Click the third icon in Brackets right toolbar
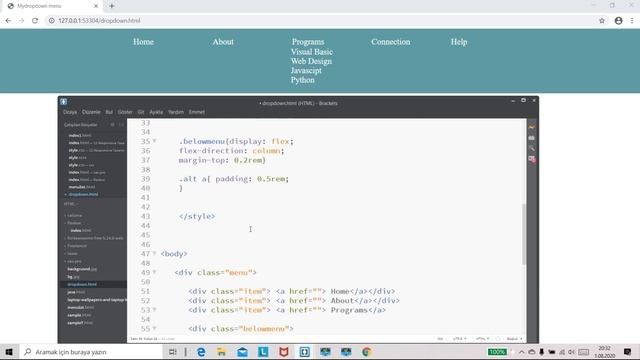The width and height of the screenshot is (640, 360). 531,148
